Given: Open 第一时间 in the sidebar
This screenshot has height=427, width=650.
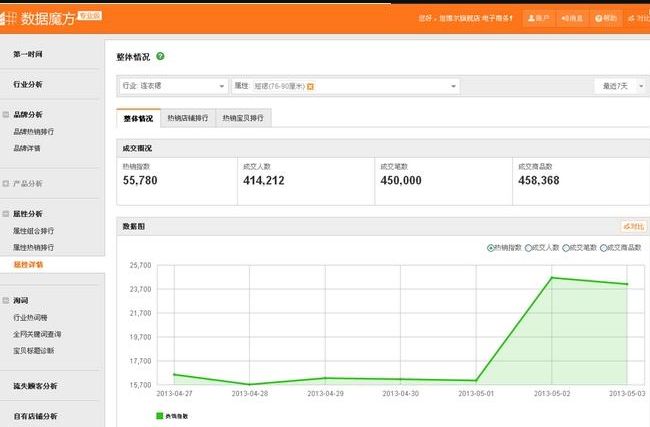Looking at the screenshot, I should pyautogui.click(x=28, y=54).
